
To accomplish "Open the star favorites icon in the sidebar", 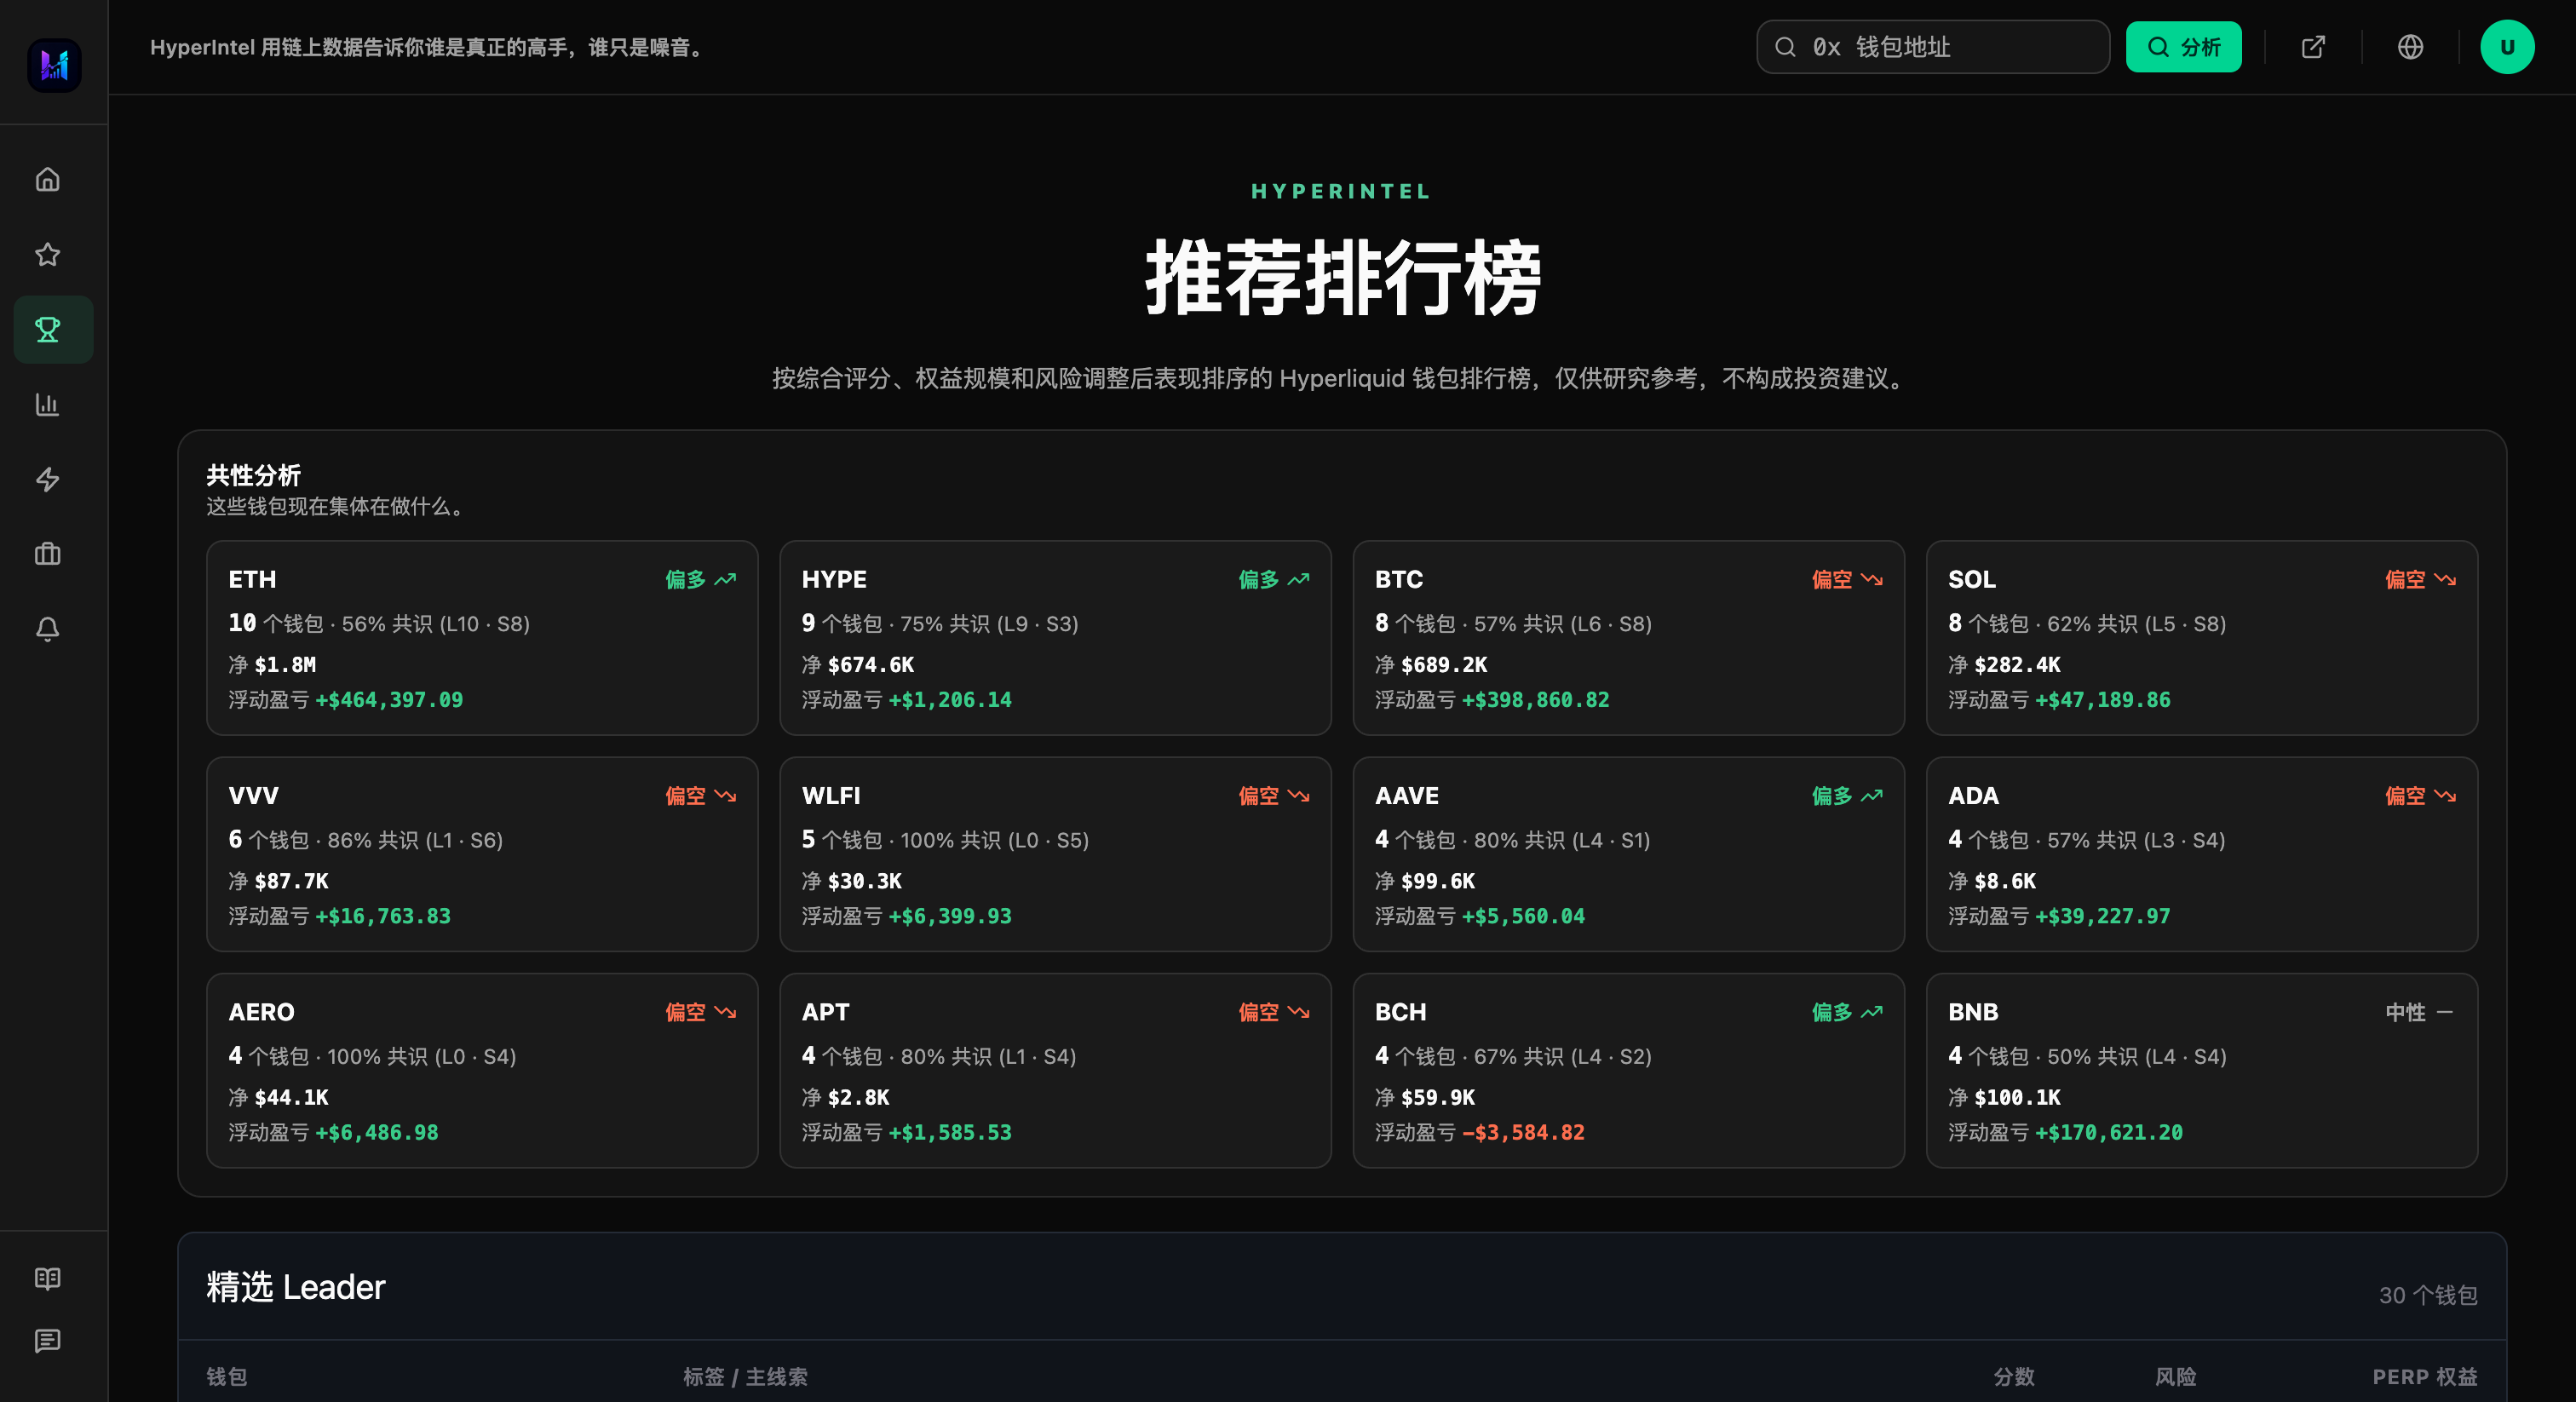I will 48,254.
